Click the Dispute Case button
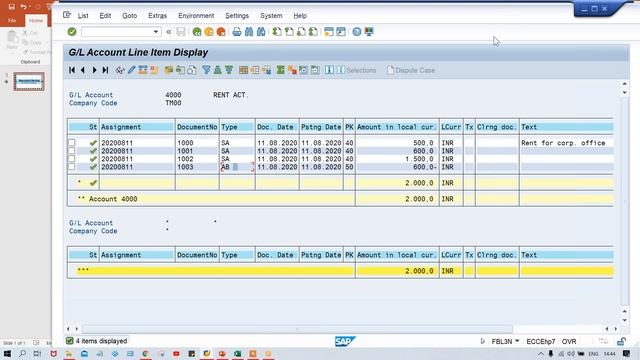 pos(411,70)
